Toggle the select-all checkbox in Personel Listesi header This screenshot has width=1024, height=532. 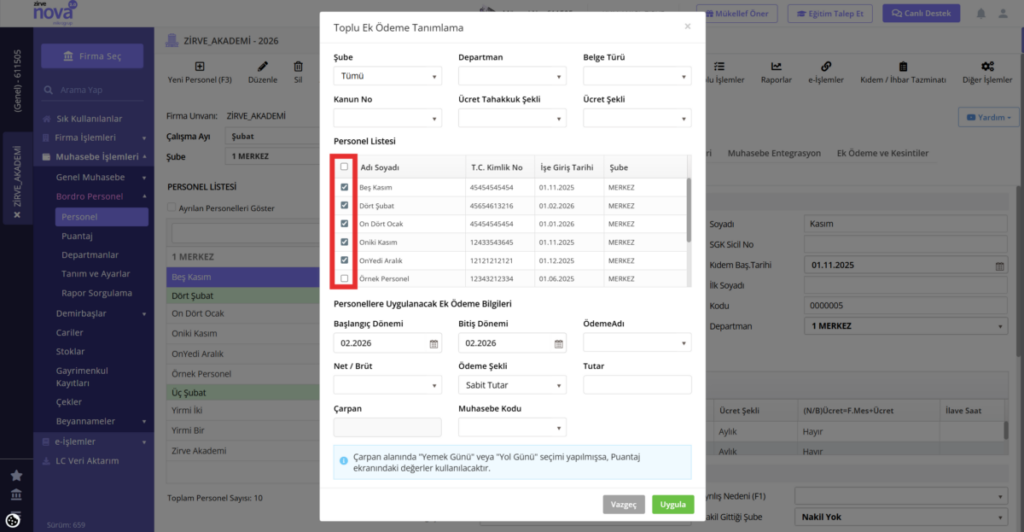point(344,167)
